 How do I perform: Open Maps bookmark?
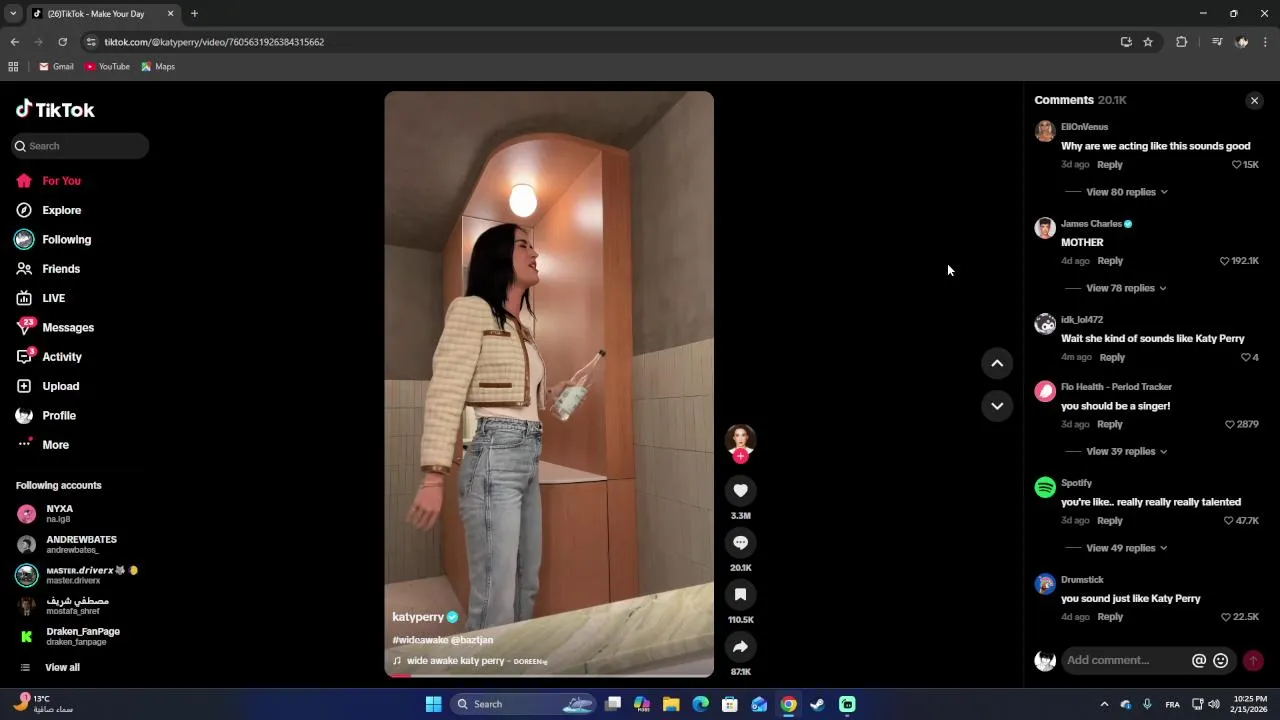point(158,67)
